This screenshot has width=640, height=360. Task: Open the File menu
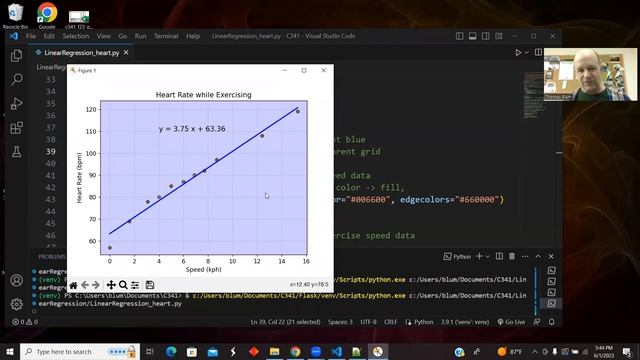[x=31, y=36]
